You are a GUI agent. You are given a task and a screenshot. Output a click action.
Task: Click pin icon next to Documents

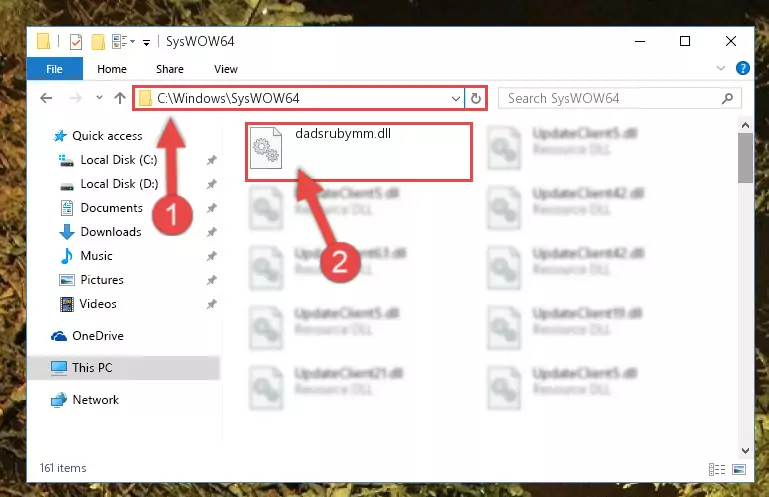[211, 208]
